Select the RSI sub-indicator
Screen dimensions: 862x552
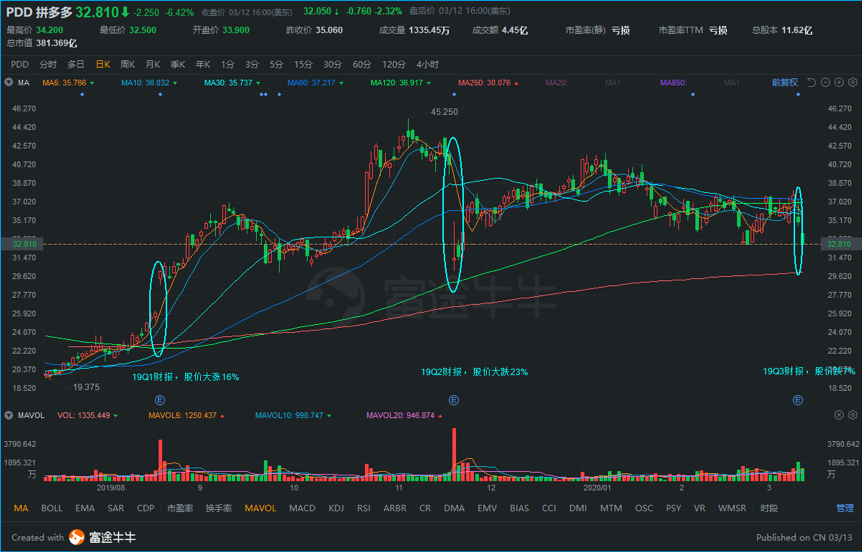point(363,509)
